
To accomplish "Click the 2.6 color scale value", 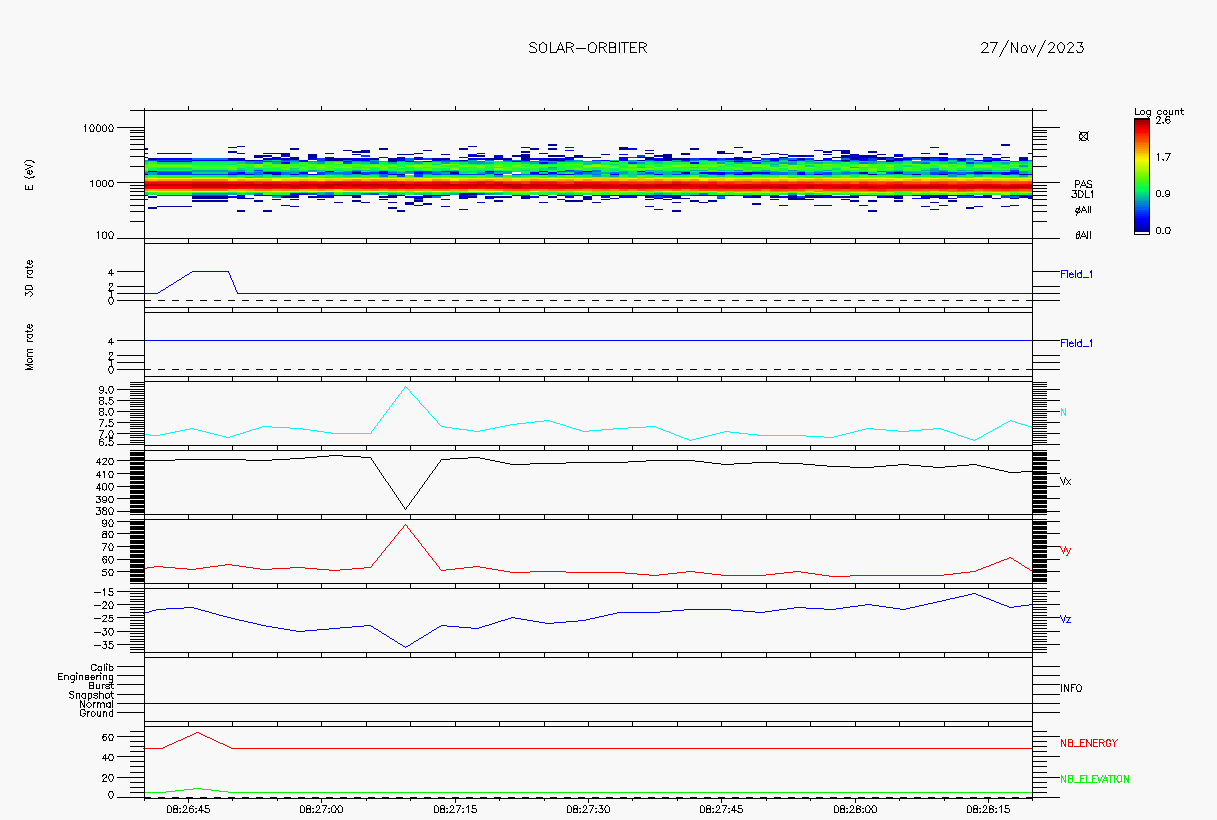I will 1163,120.
